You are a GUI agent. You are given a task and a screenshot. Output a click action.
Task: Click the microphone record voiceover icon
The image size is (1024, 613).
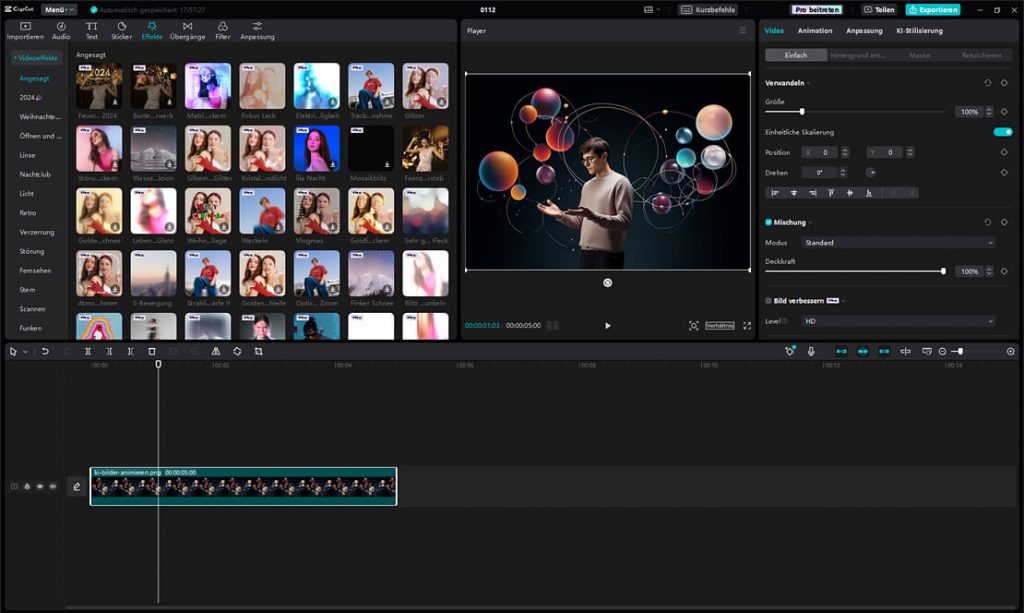pyautogui.click(x=811, y=352)
